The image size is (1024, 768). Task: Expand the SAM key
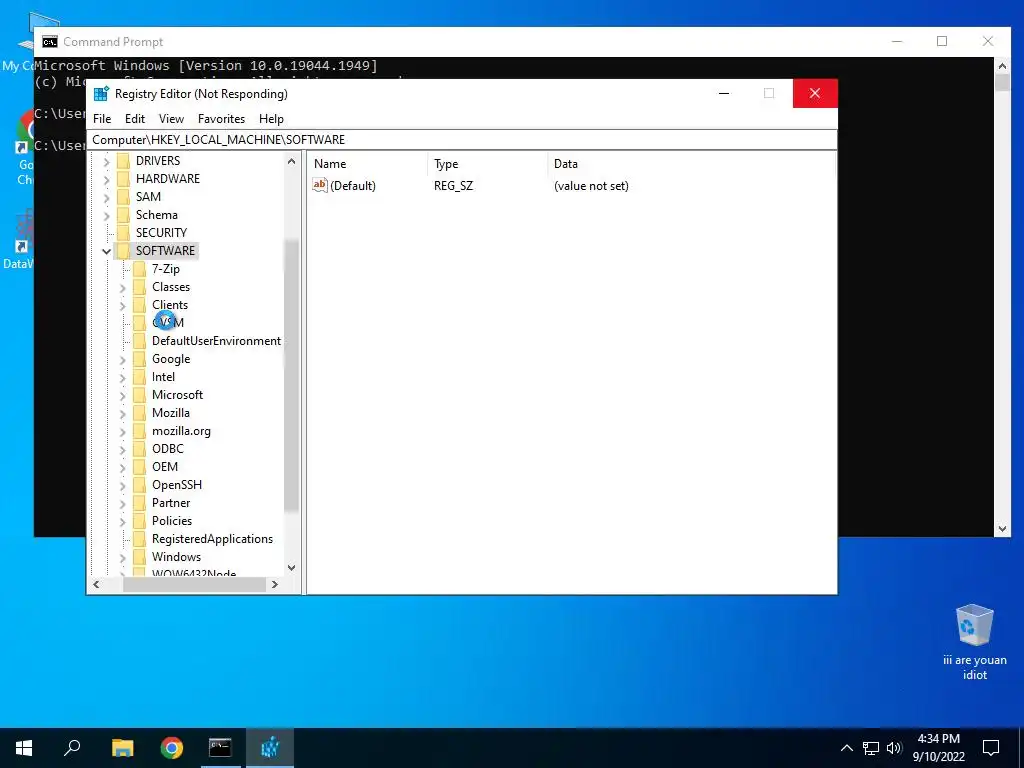point(106,197)
